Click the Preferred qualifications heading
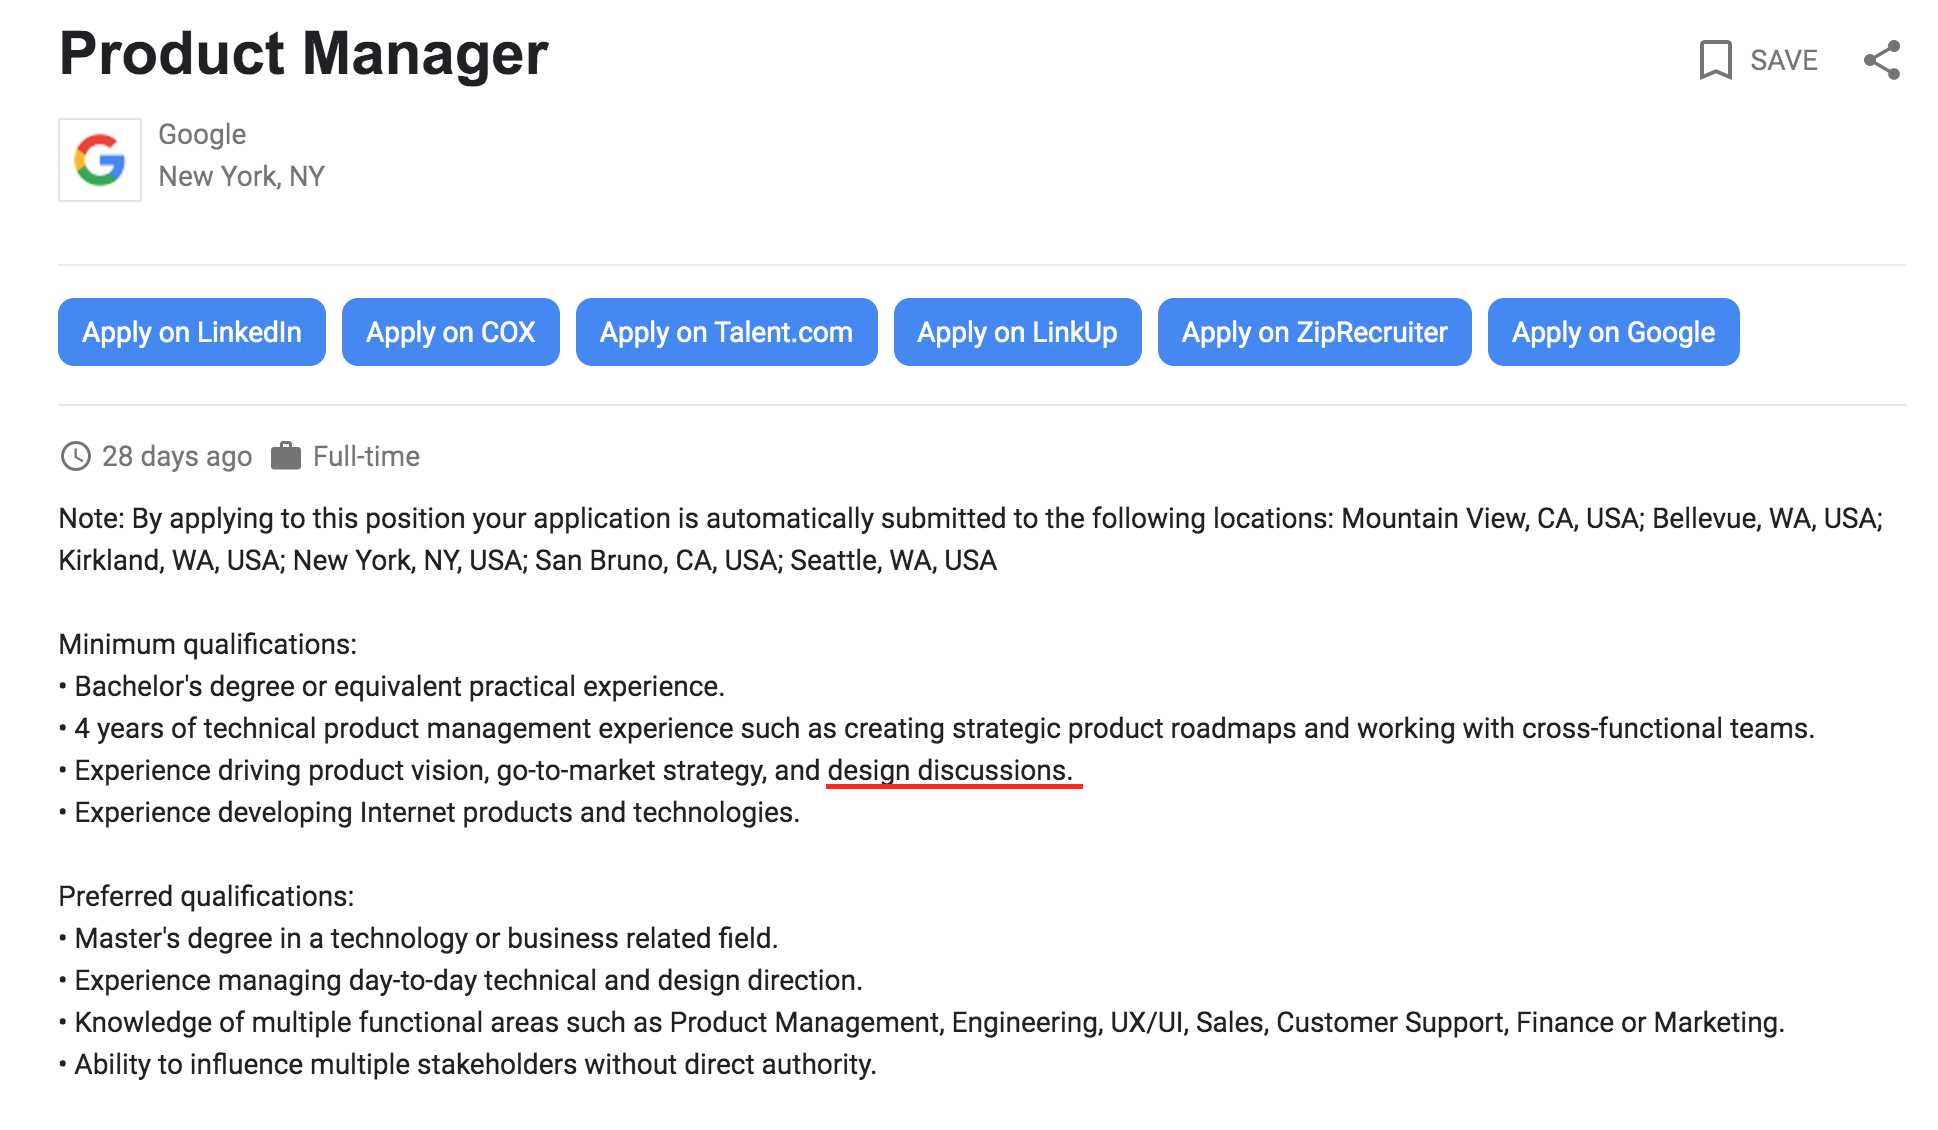The width and height of the screenshot is (1938, 1130). pyautogui.click(x=207, y=896)
